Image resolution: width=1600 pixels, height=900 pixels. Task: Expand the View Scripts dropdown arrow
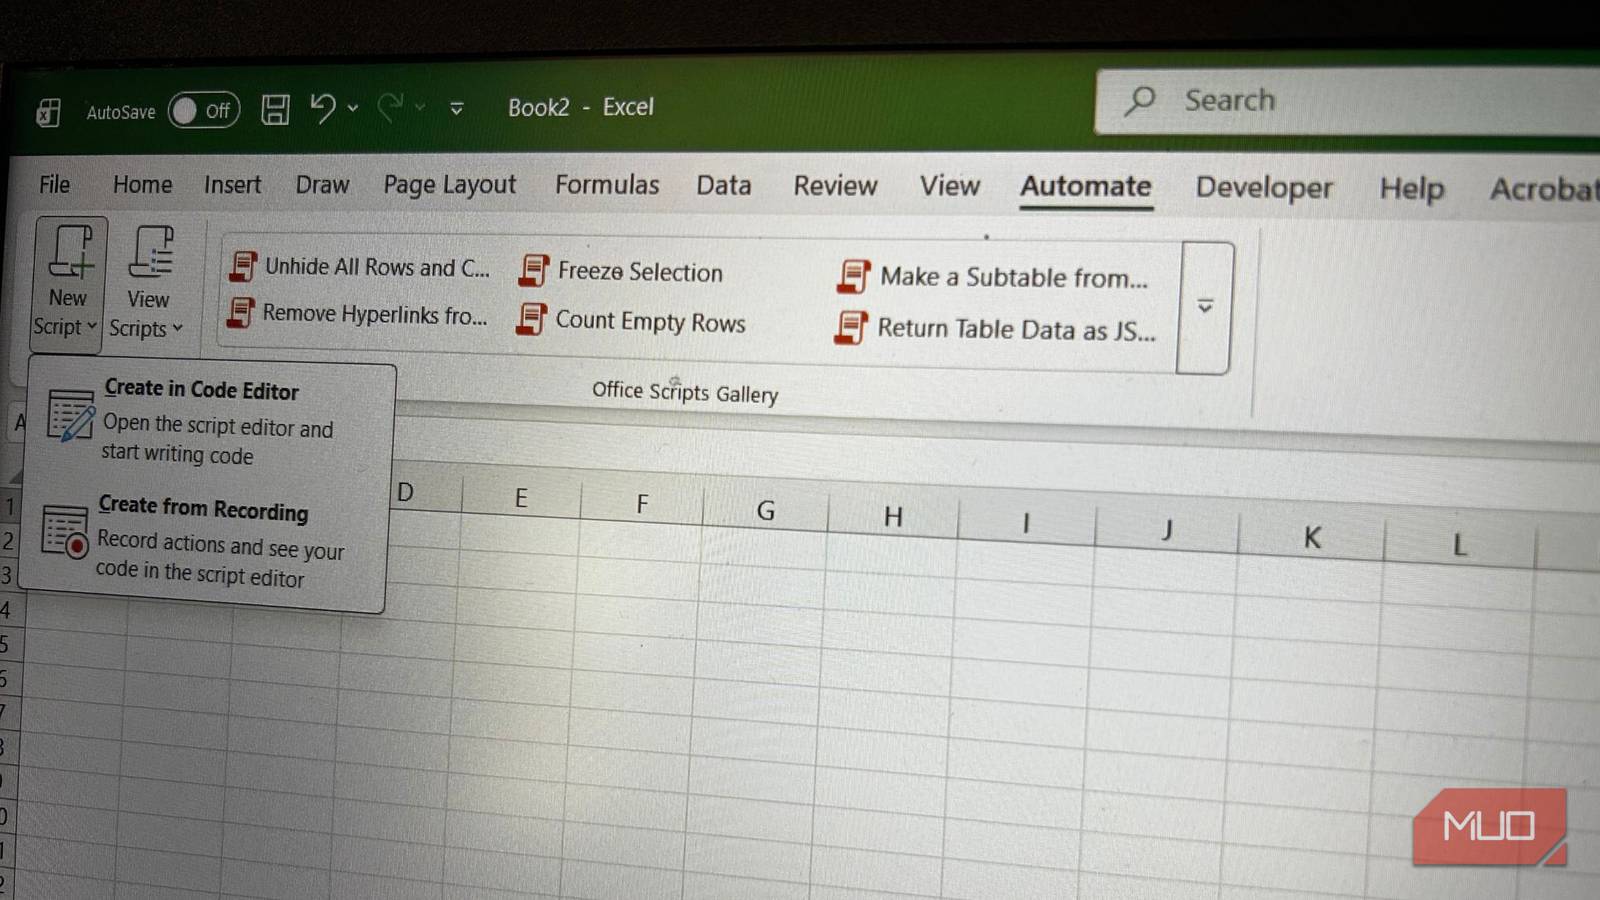(178, 328)
